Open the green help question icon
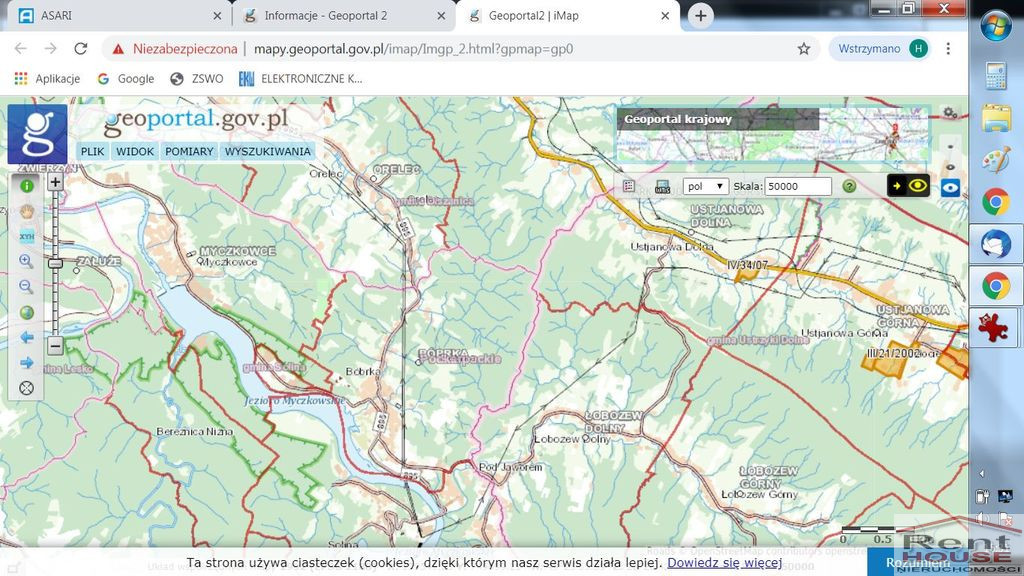1024x576 pixels. (x=849, y=186)
